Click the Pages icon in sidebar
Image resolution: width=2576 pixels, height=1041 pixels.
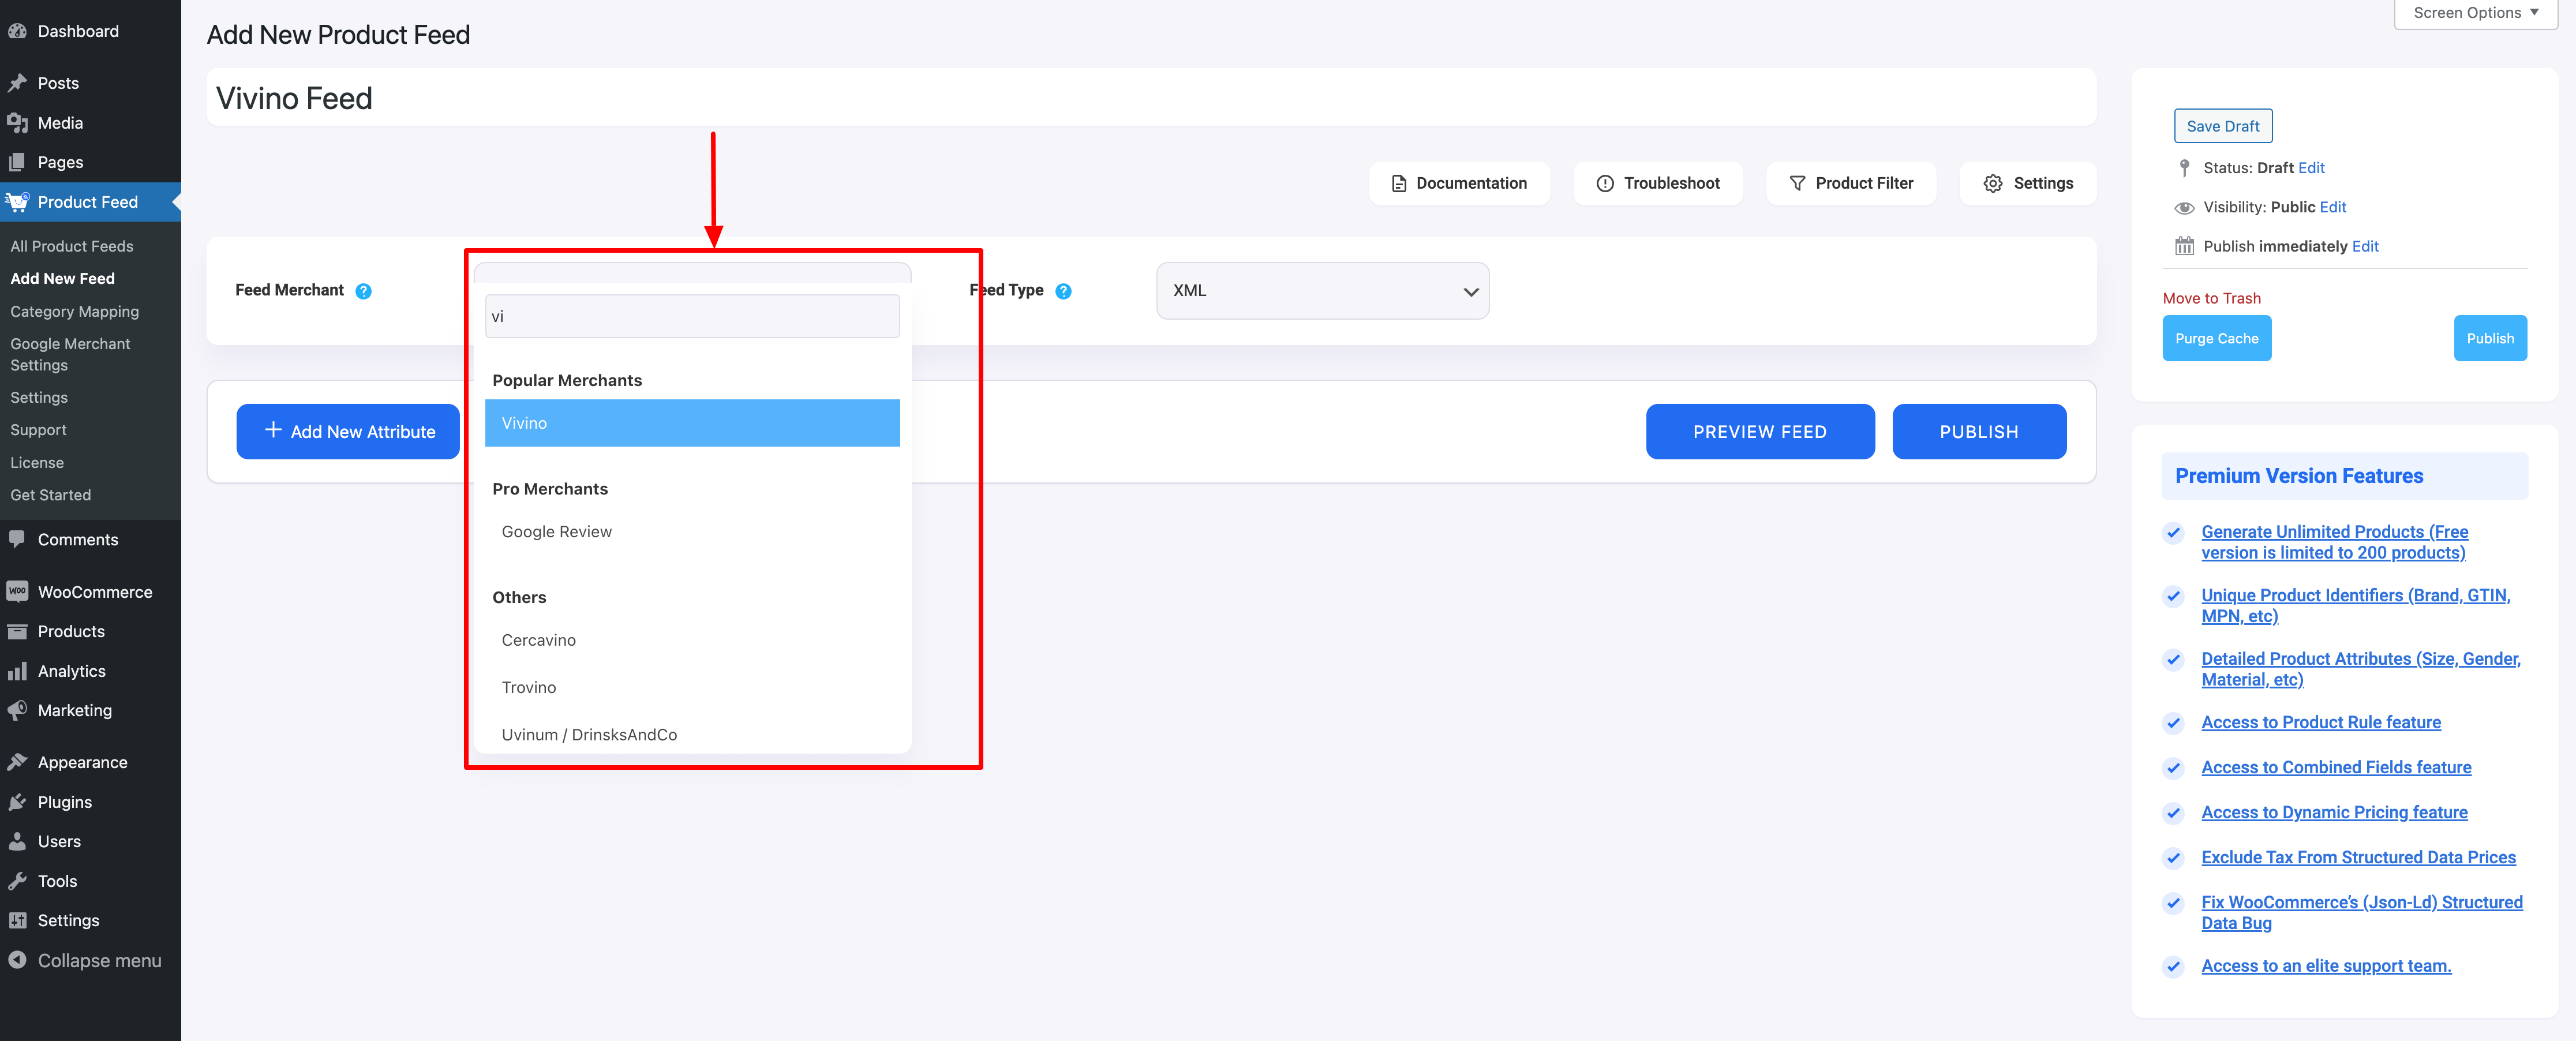pos(17,162)
